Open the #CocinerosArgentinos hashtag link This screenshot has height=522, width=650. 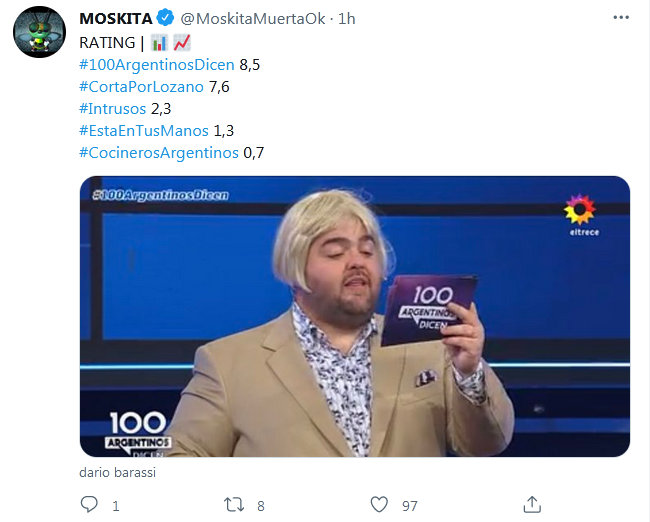pos(159,153)
